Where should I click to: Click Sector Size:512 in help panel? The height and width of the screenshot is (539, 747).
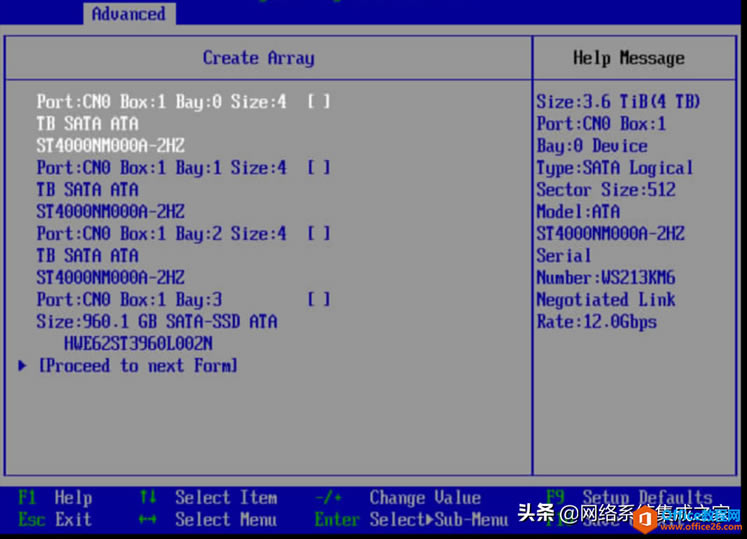tap(606, 190)
